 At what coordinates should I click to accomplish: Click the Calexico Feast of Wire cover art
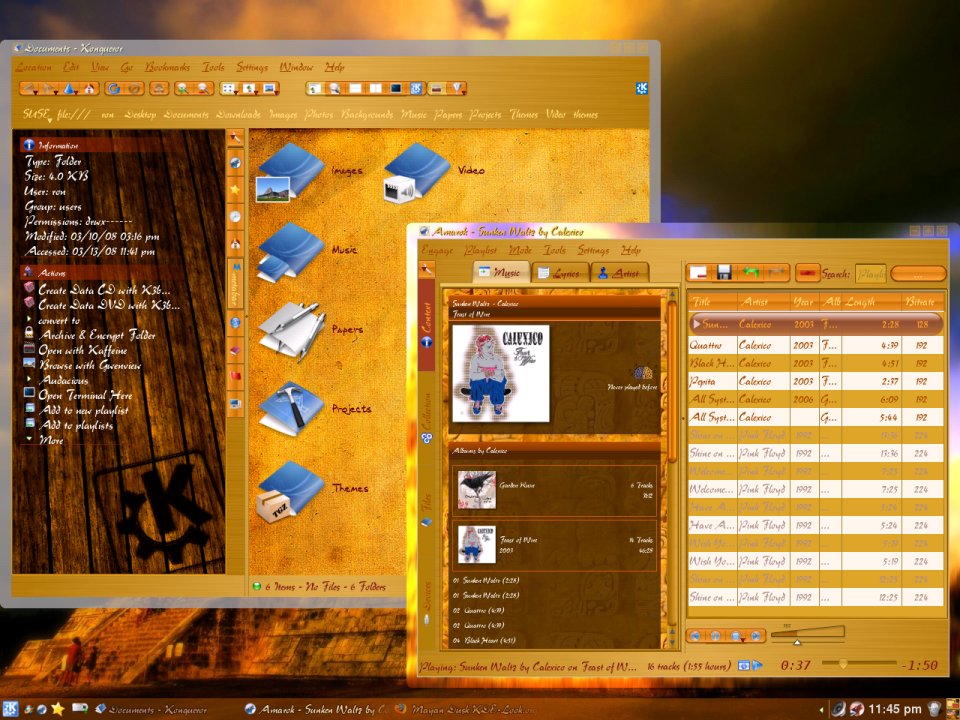(500, 373)
